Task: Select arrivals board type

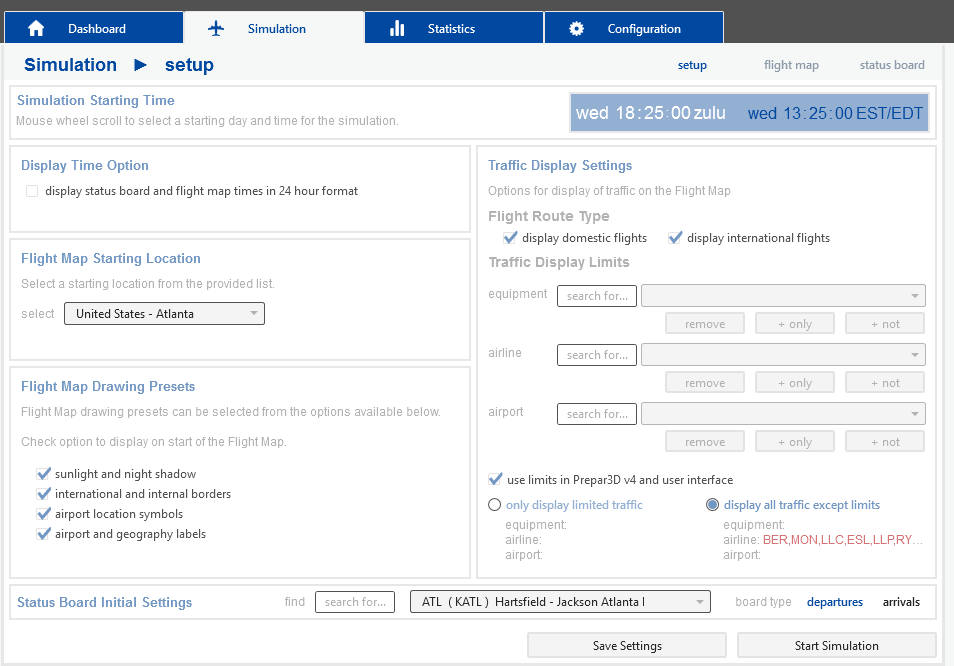Action: (901, 602)
